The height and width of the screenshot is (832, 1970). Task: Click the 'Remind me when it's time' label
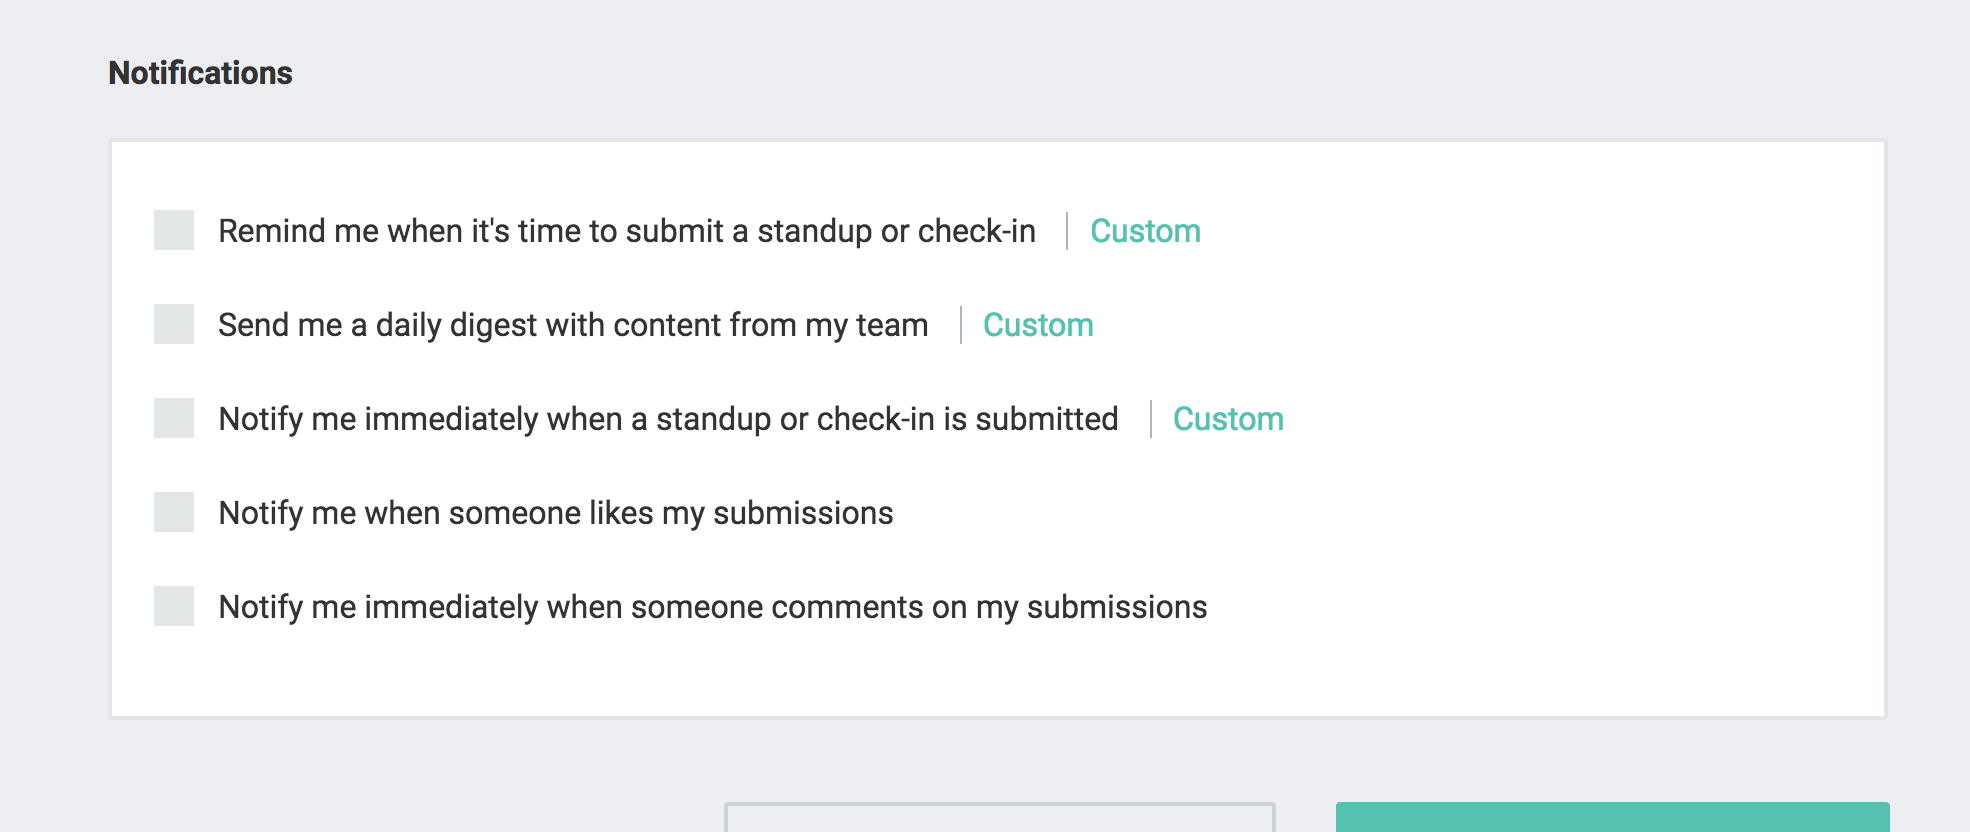pos(626,231)
